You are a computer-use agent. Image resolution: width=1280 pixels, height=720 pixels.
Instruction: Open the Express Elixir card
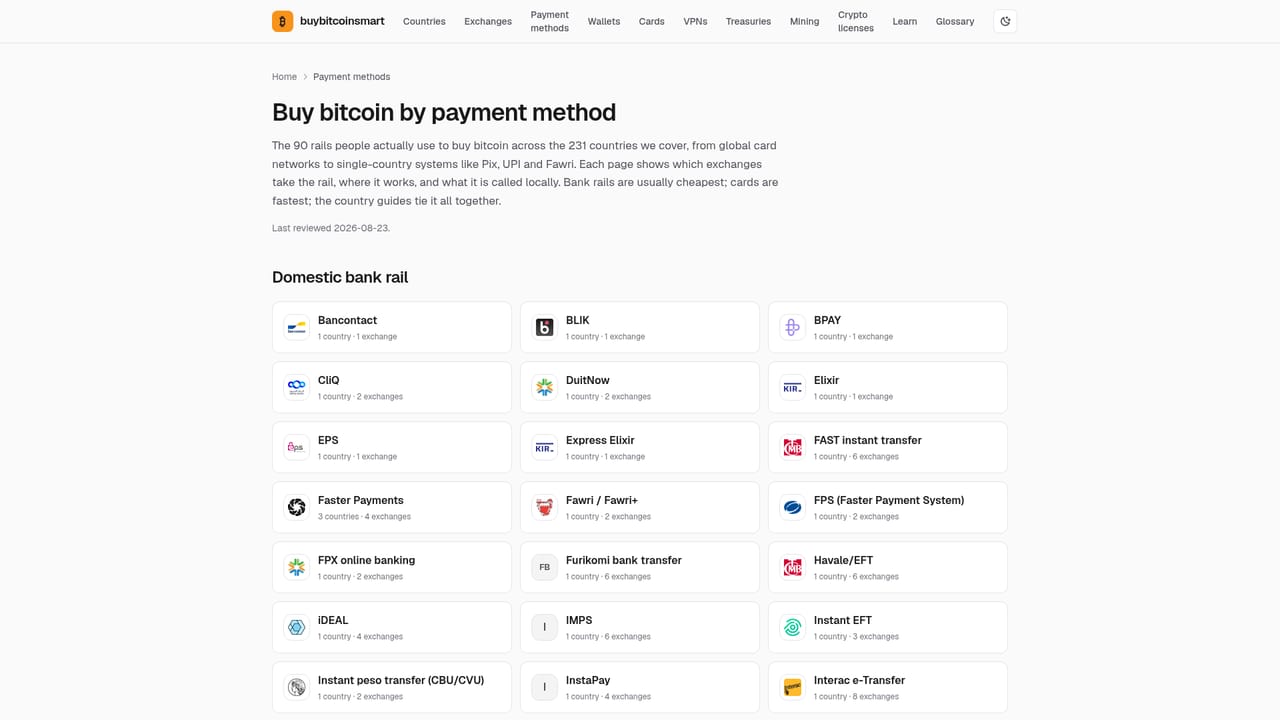click(x=640, y=447)
